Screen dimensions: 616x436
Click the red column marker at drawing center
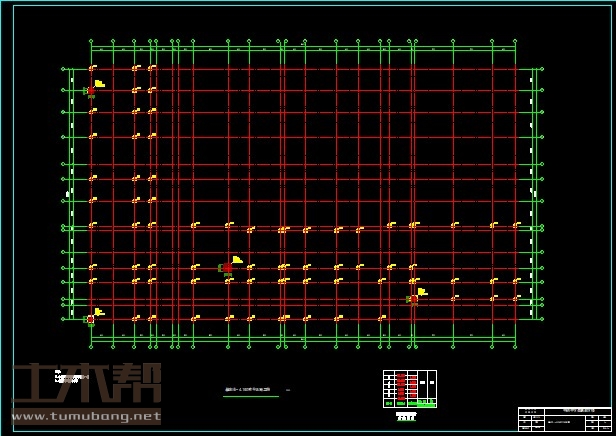coord(227,268)
